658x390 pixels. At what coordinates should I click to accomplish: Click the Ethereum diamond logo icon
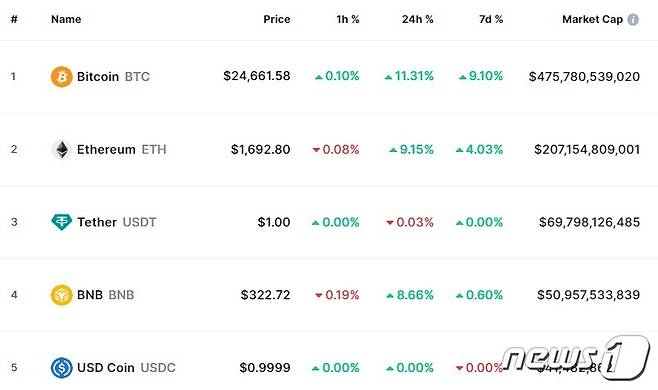(62, 149)
